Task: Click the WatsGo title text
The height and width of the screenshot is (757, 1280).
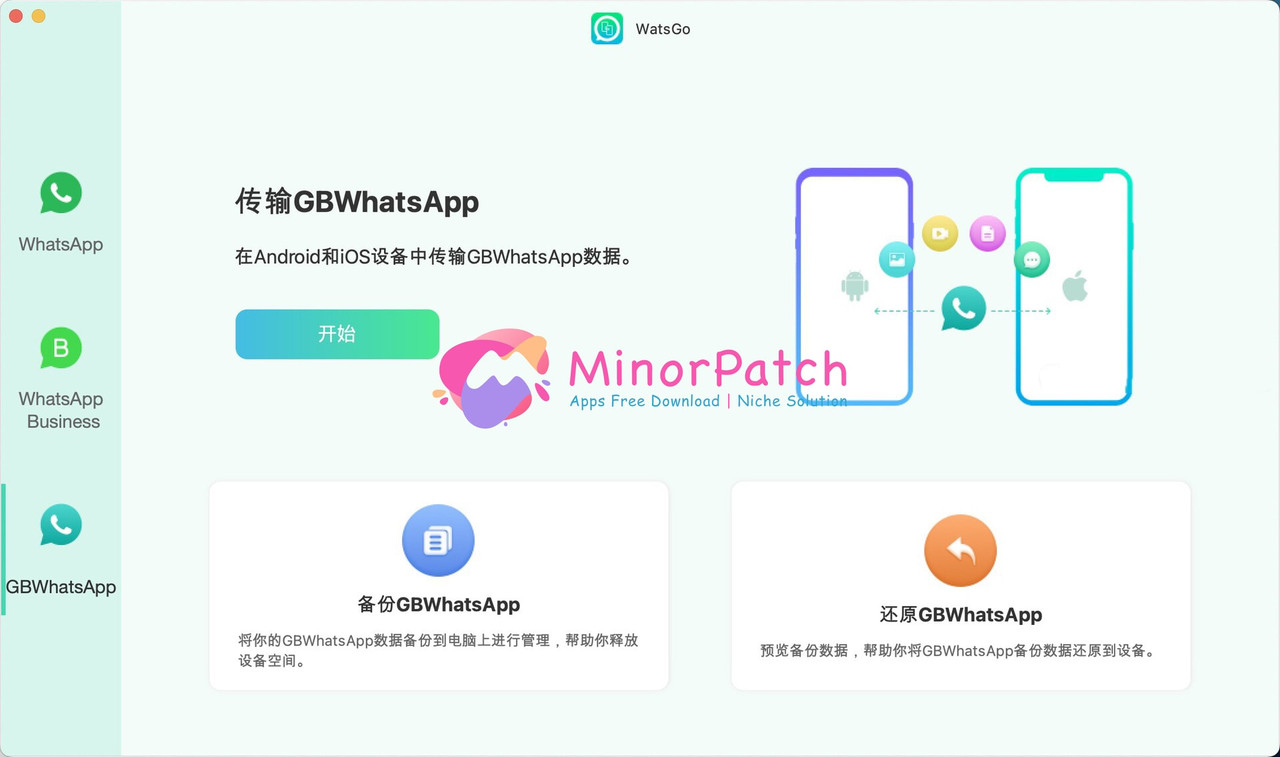Action: click(663, 29)
